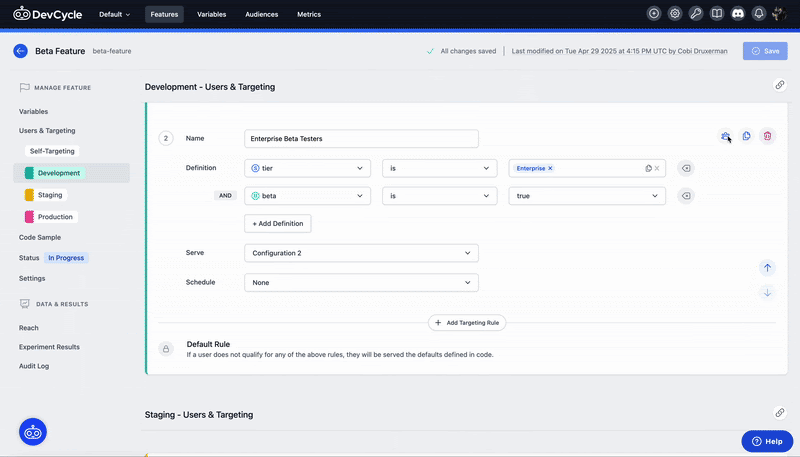Image resolution: width=800 pixels, height=457 pixels.
Task: Remove the beta definition row
Action: coord(685,196)
